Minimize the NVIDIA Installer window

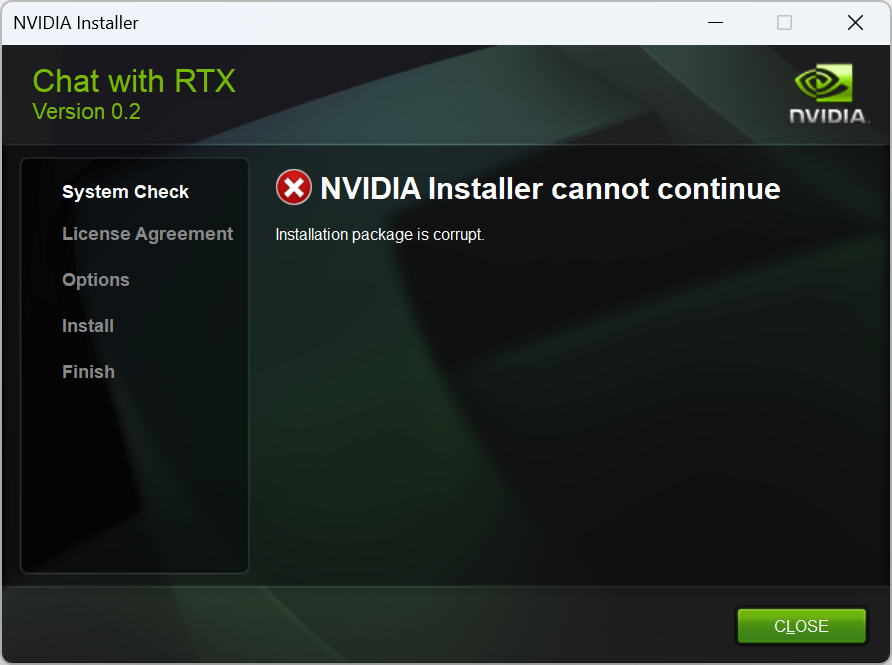click(x=715, y=23)
